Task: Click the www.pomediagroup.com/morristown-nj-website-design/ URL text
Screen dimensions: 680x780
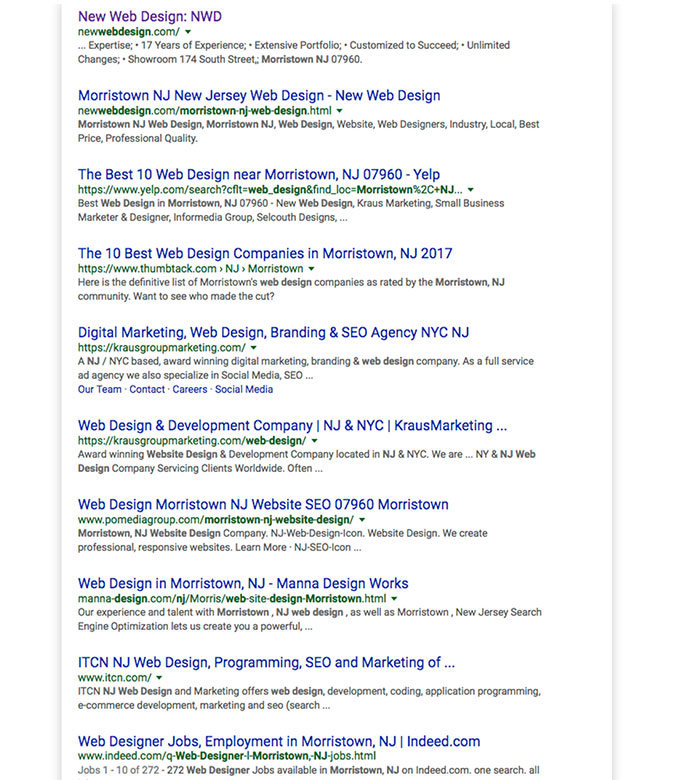Action: point(216,520)
